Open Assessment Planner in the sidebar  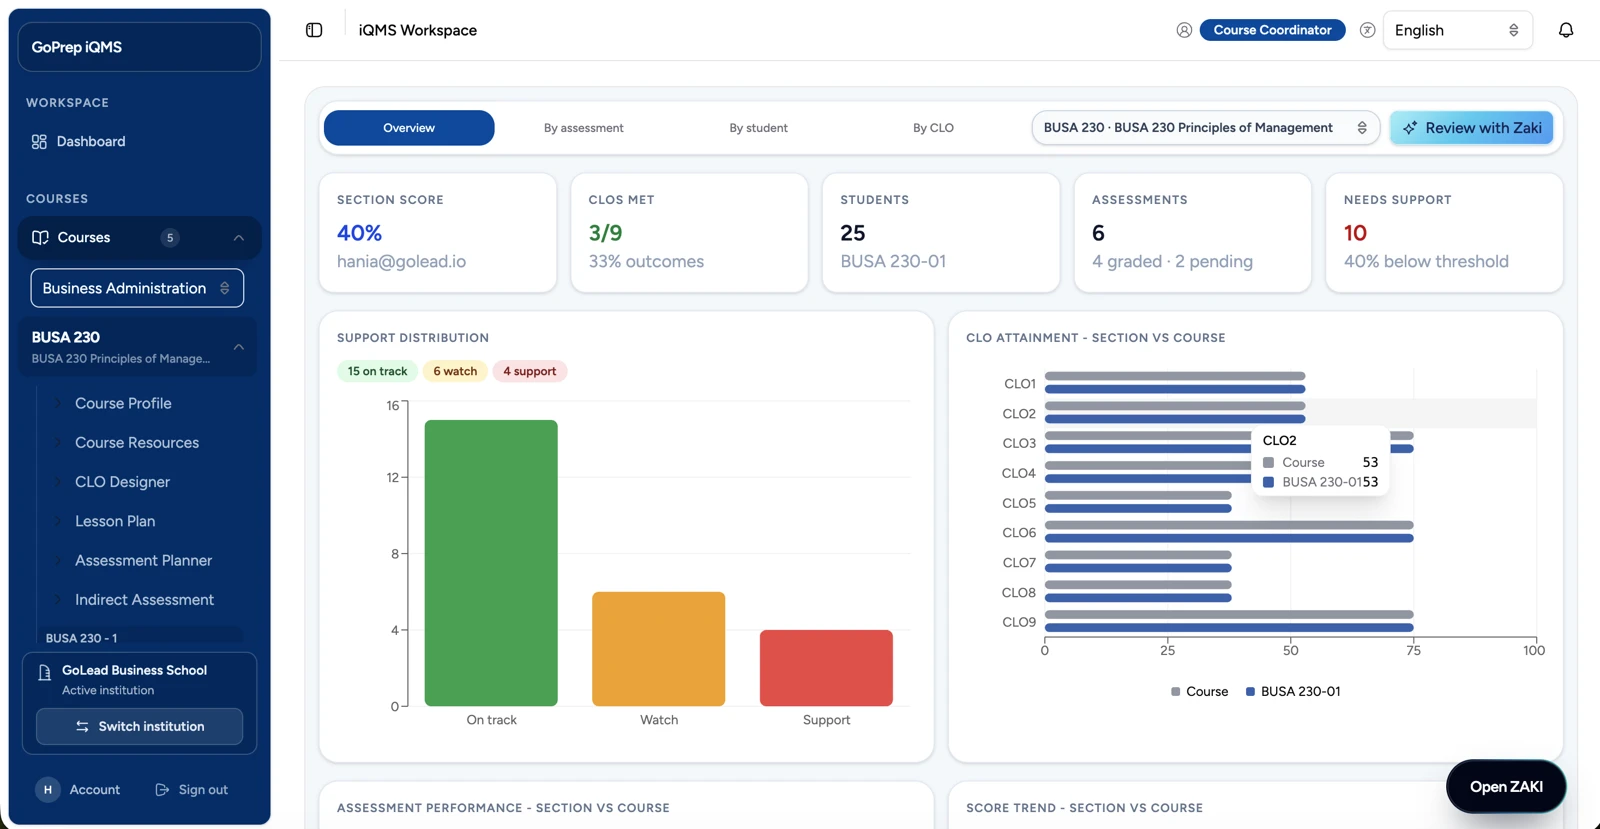click(143, 560)
